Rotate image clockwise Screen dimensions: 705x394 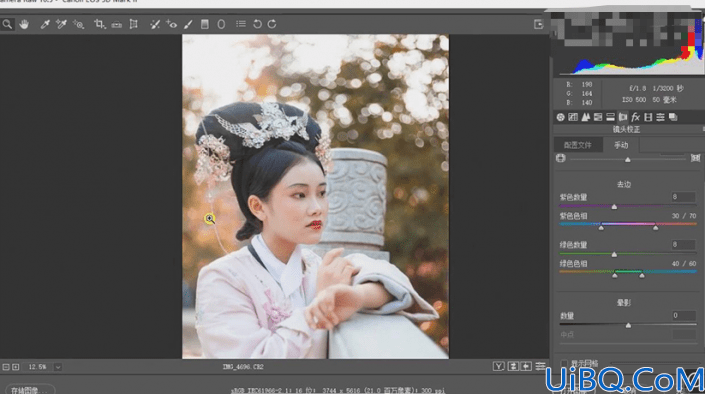click(x=272, y=24)
